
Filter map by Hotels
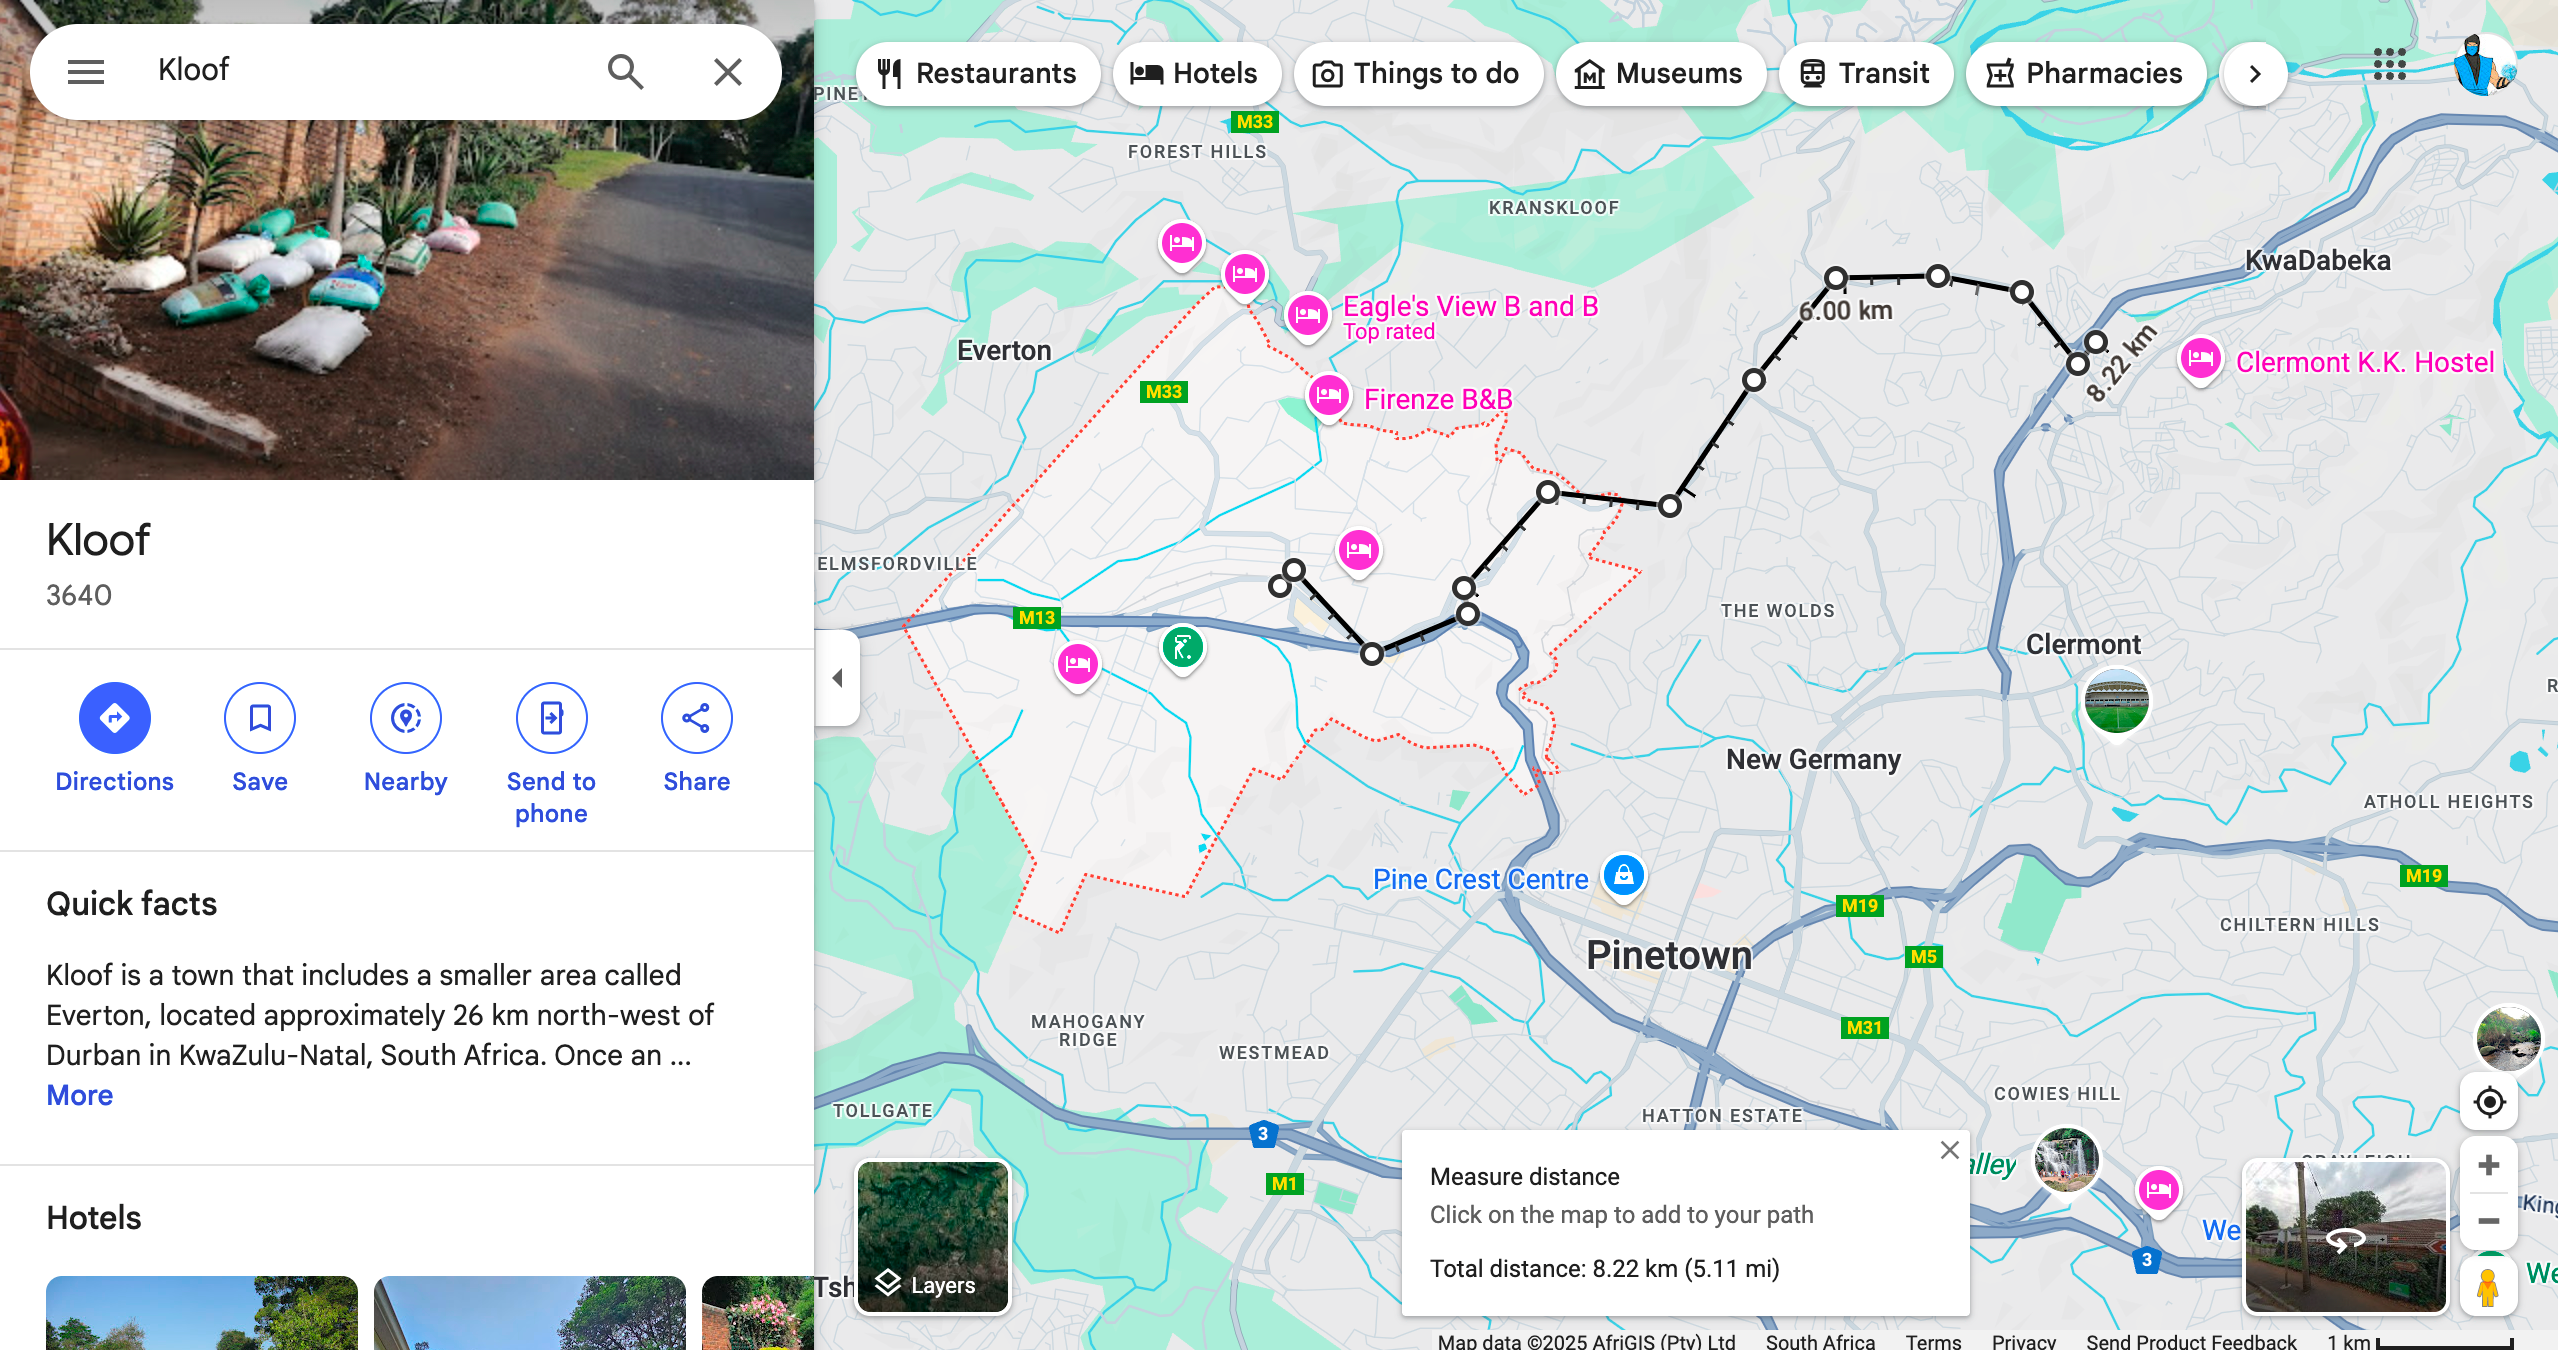1195,74
